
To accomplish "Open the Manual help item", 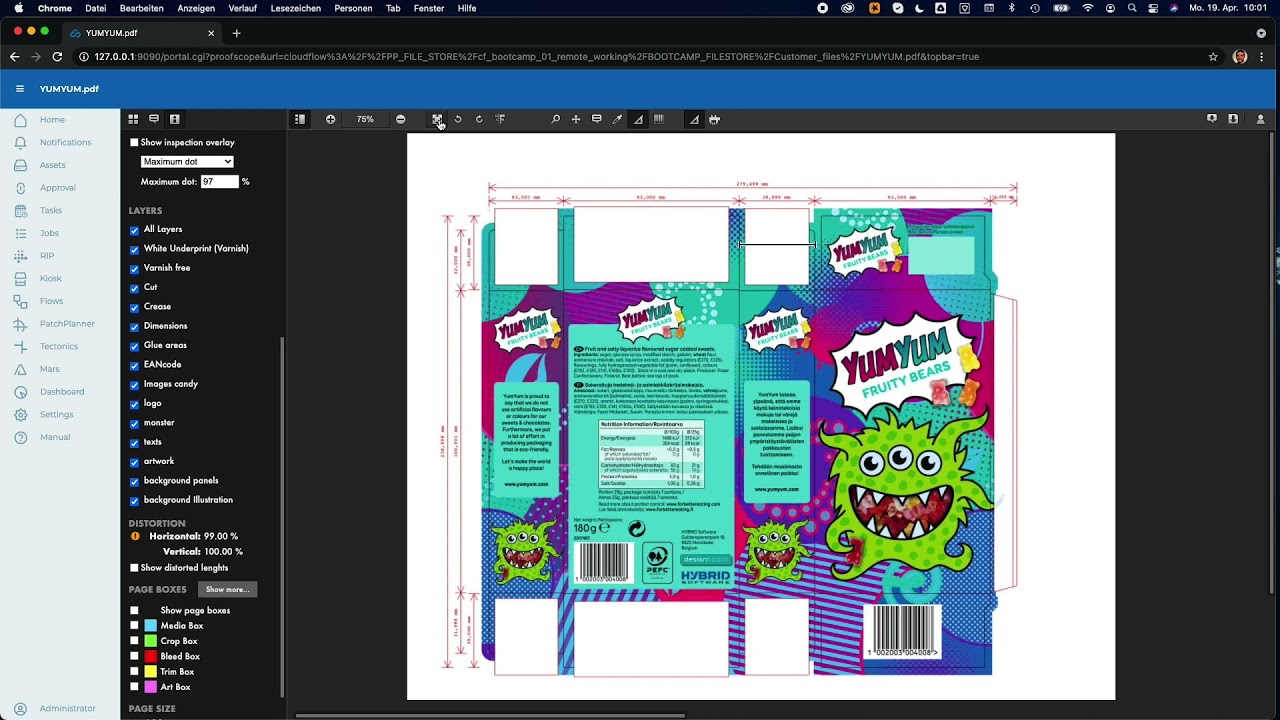I will click(x=55, y=437).
